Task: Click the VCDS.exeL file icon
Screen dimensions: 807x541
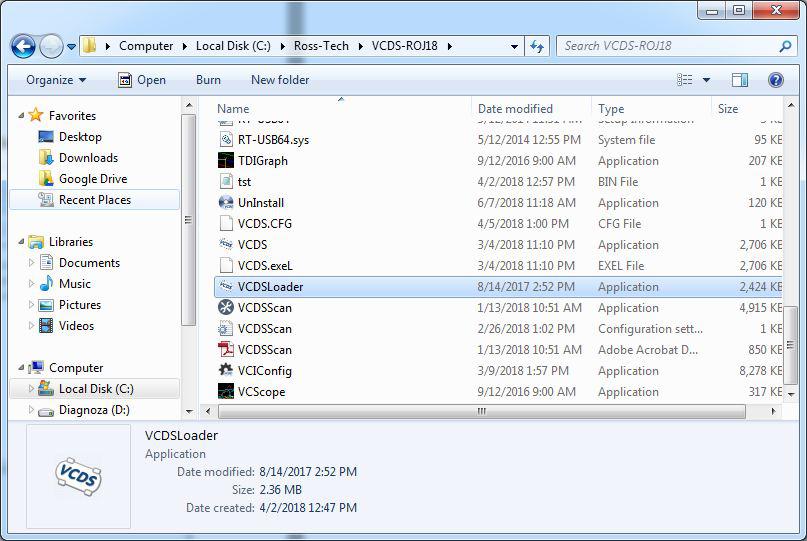Action: [x=226, y=265]
